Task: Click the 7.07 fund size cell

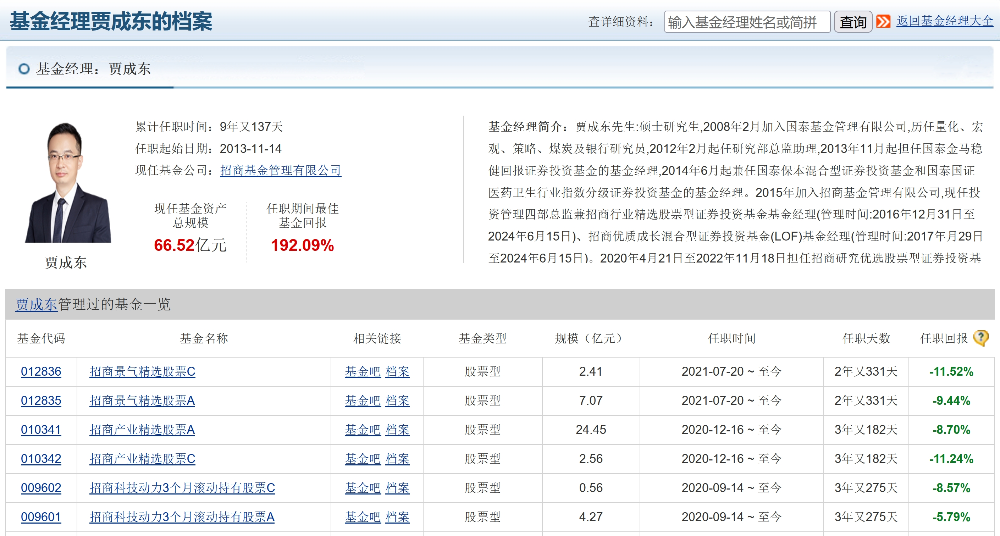Action: pos(591,401)
